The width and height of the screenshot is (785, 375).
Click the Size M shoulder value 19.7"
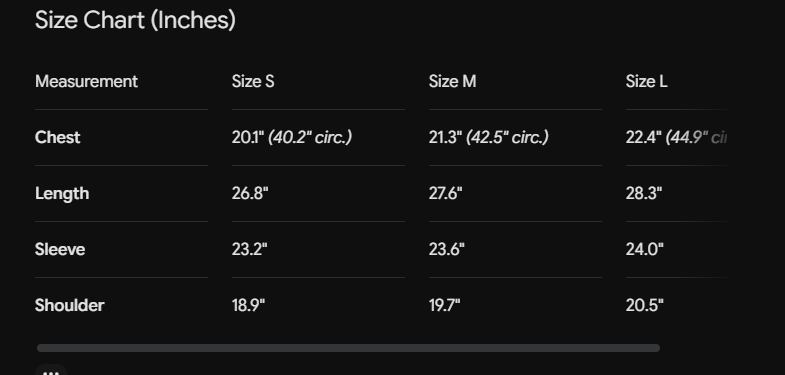[445, 305]
